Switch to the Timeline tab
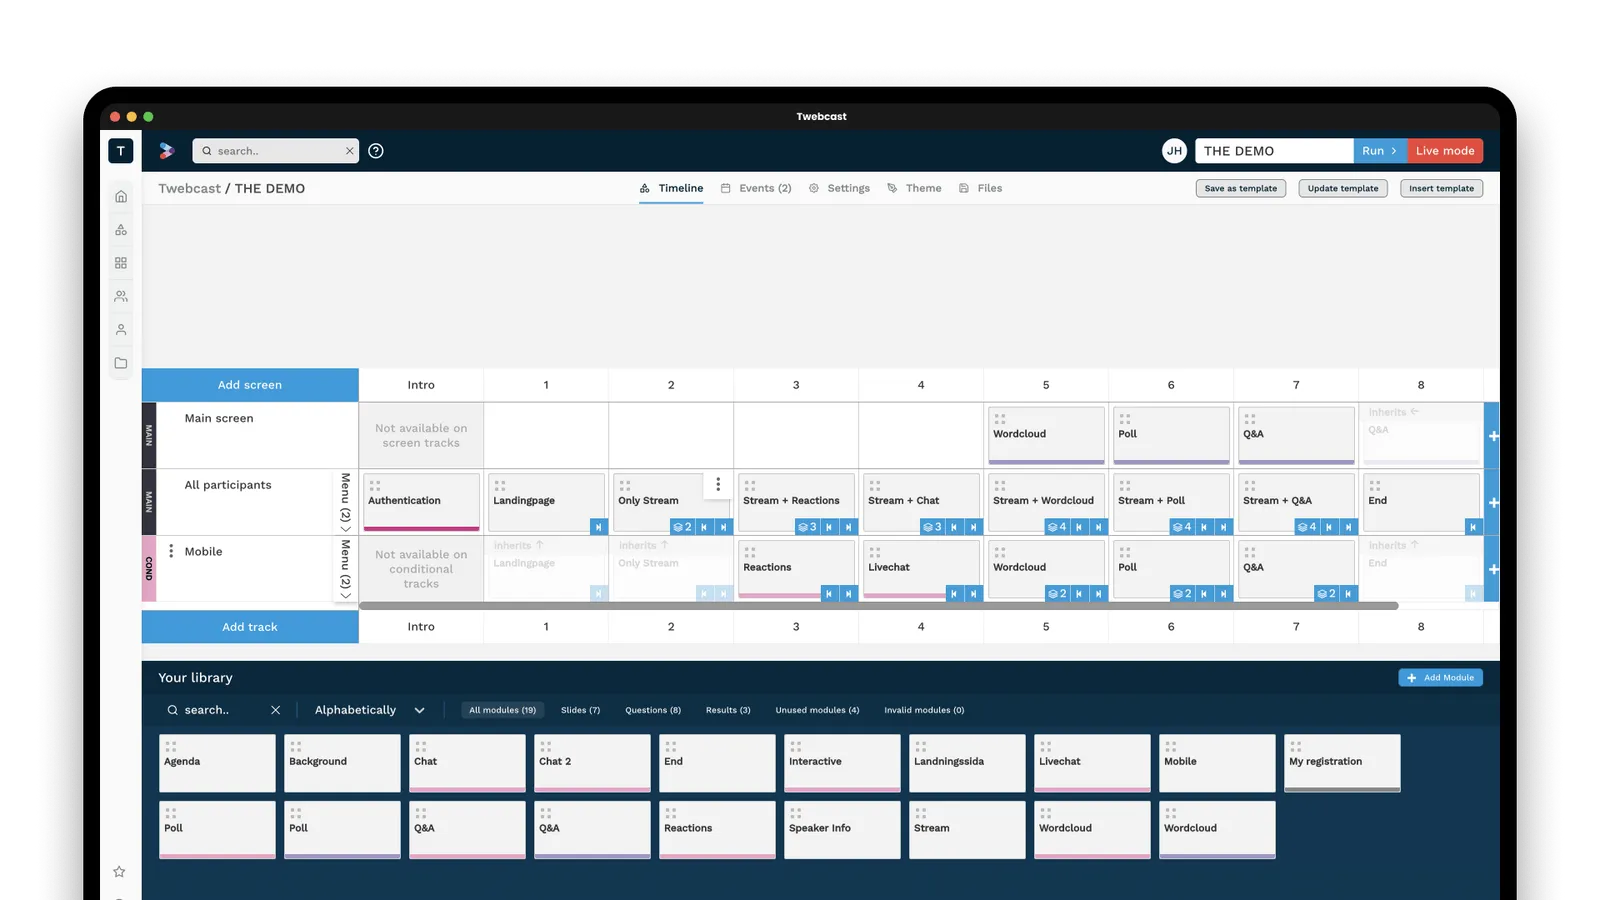 point(672,188)
